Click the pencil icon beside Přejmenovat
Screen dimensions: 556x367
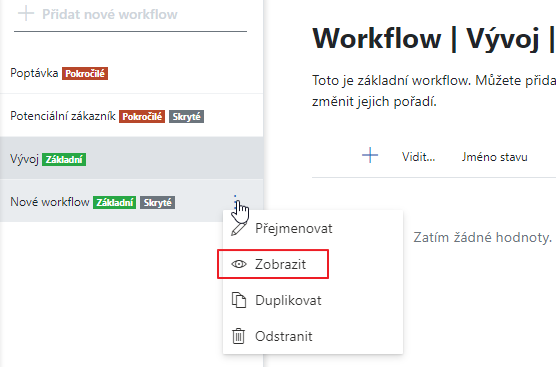(239, 228)
